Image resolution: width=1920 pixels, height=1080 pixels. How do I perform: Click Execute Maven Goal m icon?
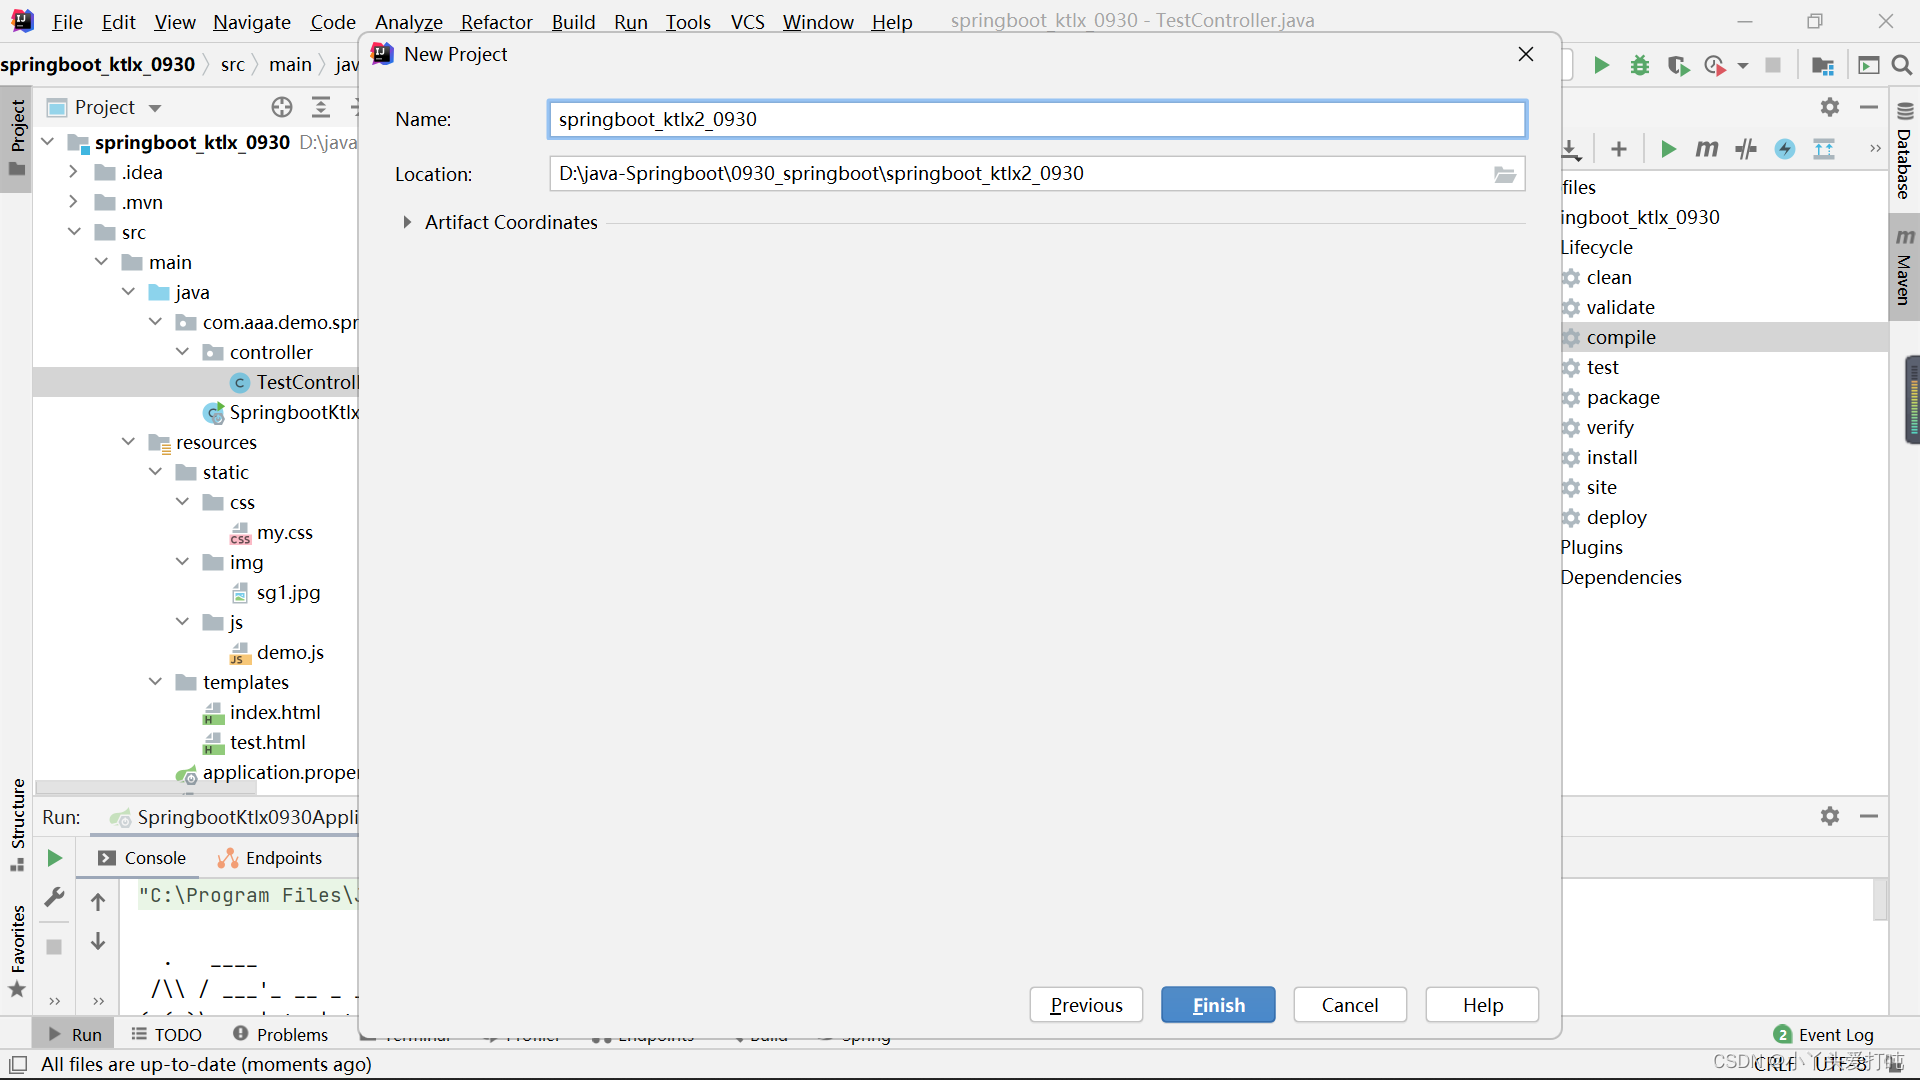[1707, 149]
